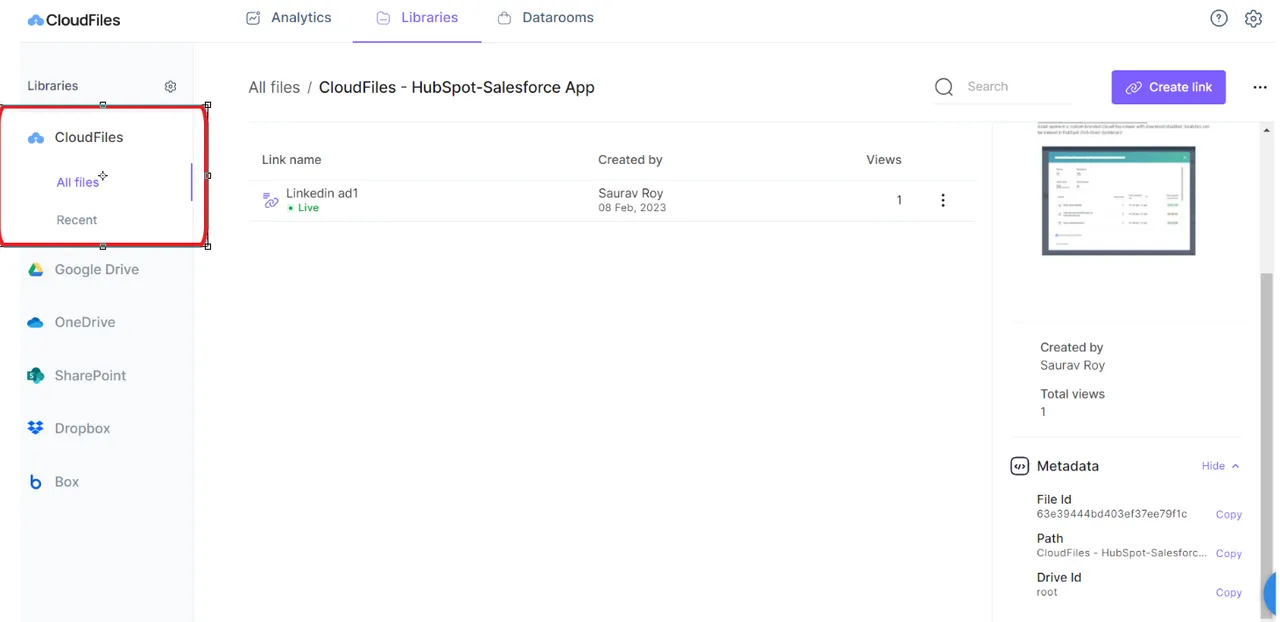Viewport: 1280px width, 622px height.
Task: Click the file preview thumbnail
Action: tap(1118, 199)
